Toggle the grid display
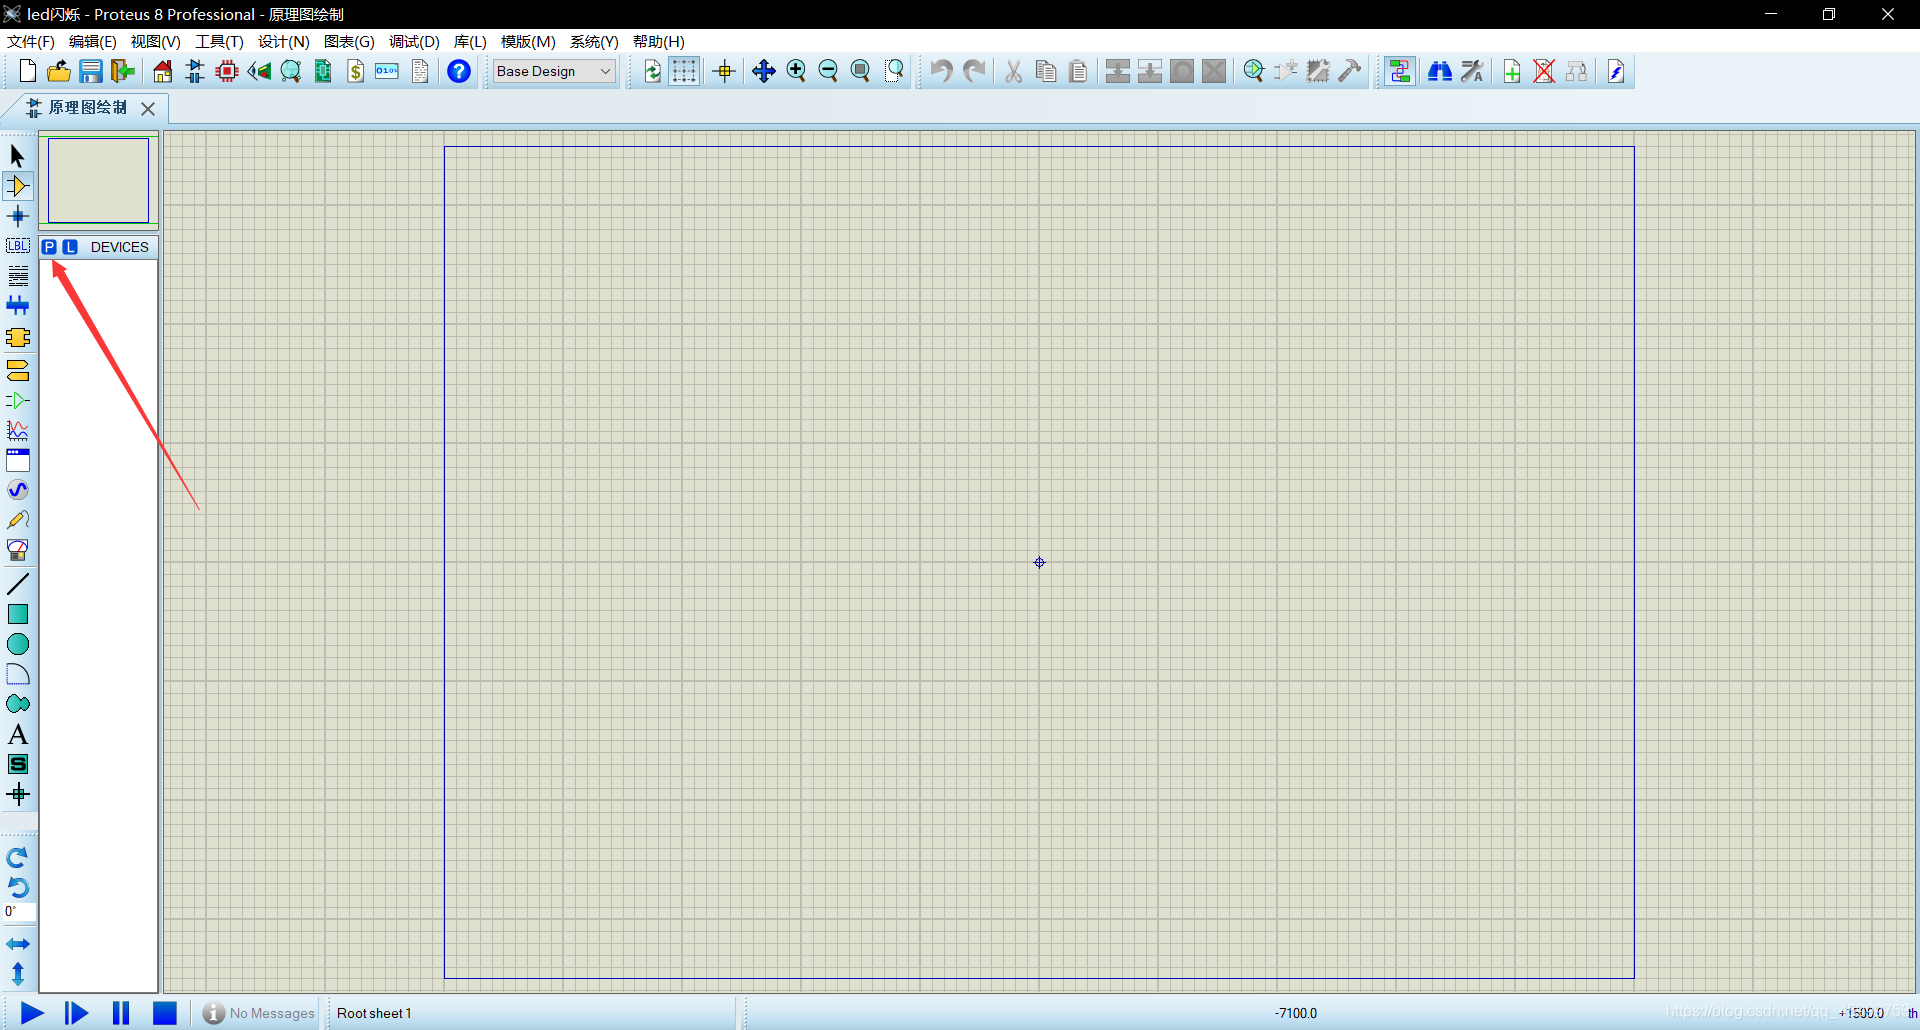The width and height of the screenshot is (1920, 1030). (684, 71)
